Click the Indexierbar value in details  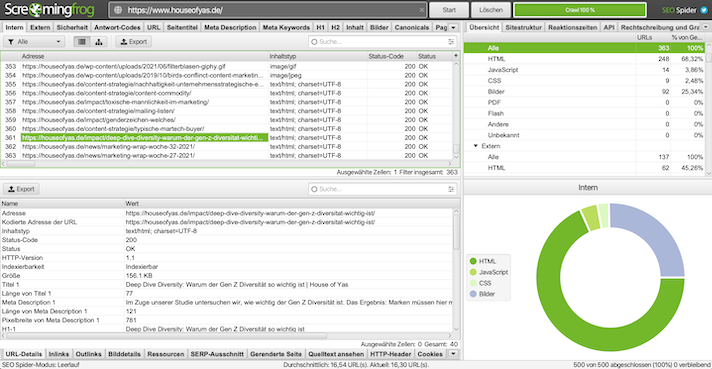[x=142, y=267]
